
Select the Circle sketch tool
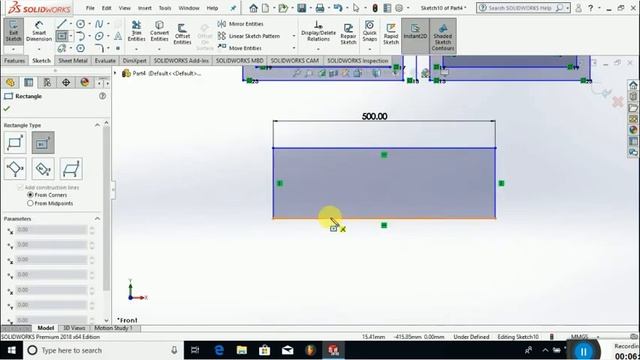(80, 24)
